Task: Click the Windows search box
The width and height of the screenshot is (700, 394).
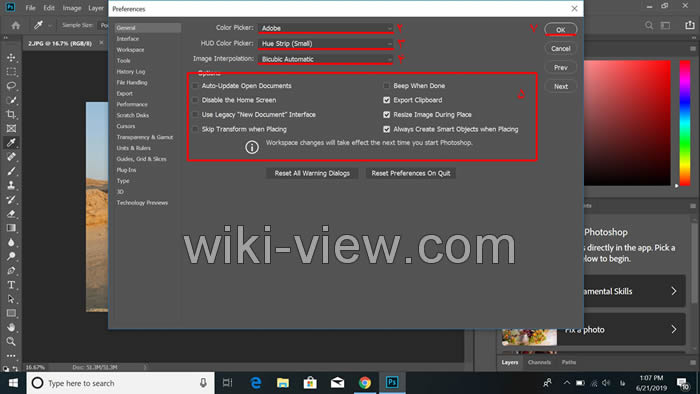Action: [x=121, y=383]
